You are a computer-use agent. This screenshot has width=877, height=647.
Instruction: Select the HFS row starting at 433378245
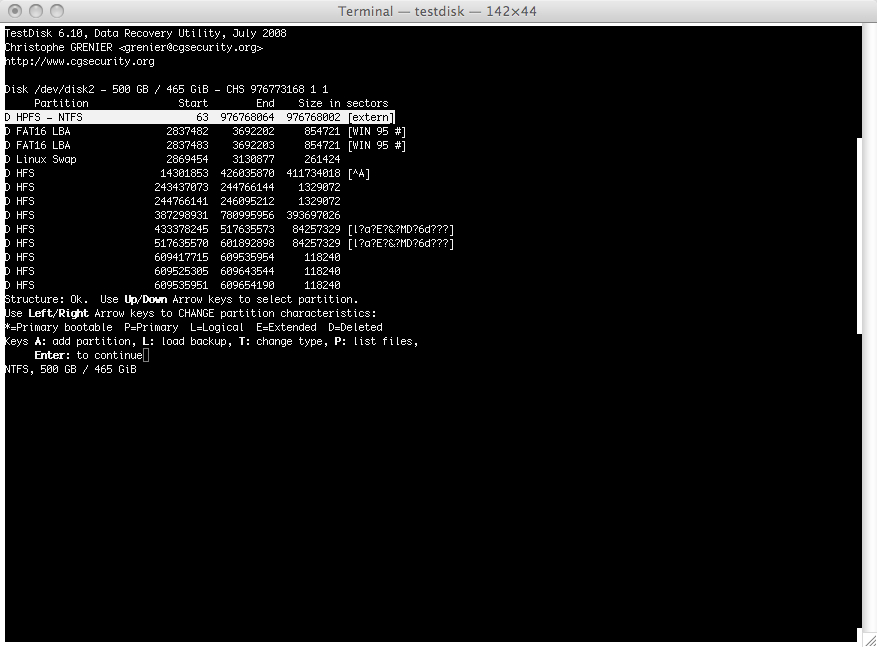pos(229,229)
